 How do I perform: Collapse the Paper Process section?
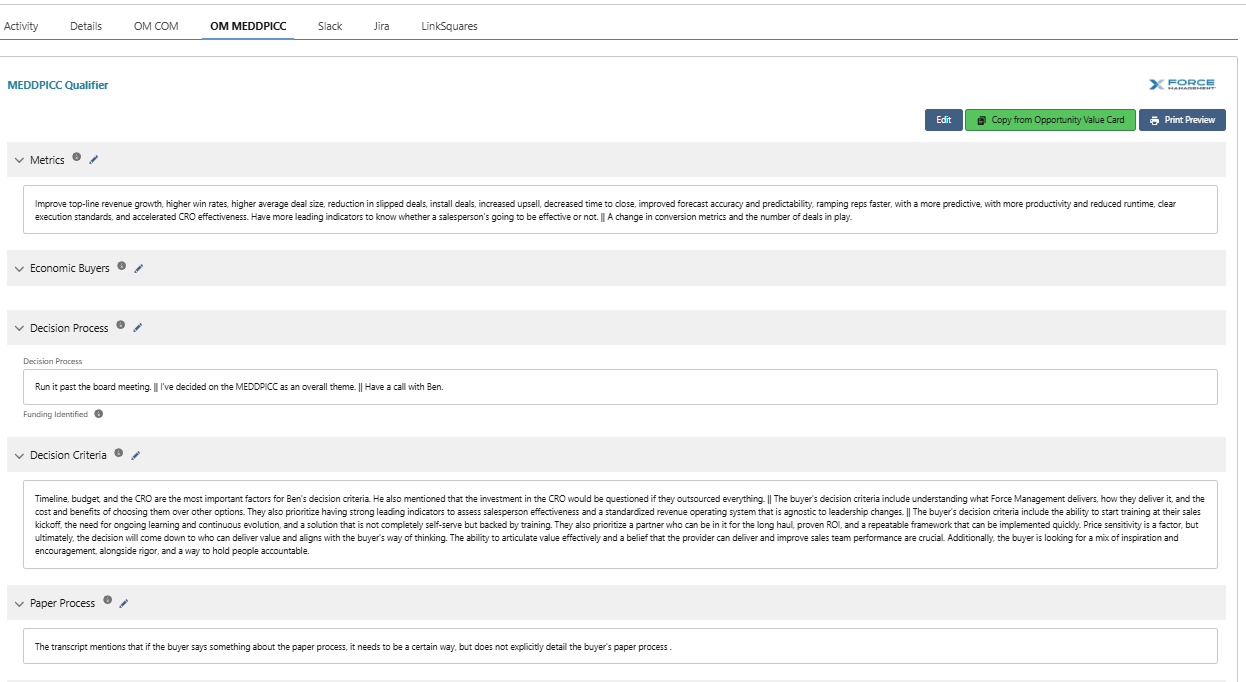pos(19,603)
